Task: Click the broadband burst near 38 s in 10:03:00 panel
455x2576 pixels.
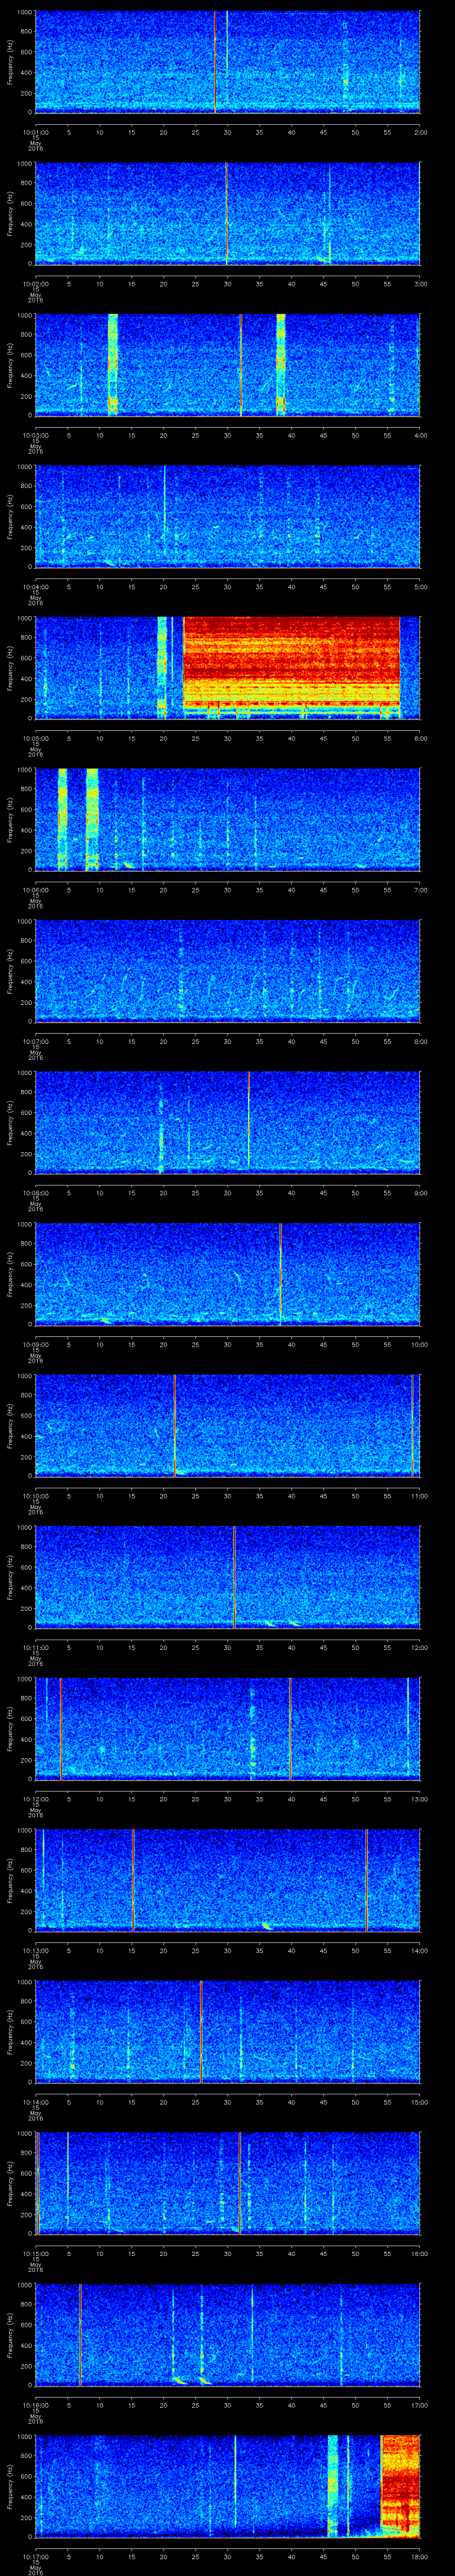Action: tap(281, 364)
